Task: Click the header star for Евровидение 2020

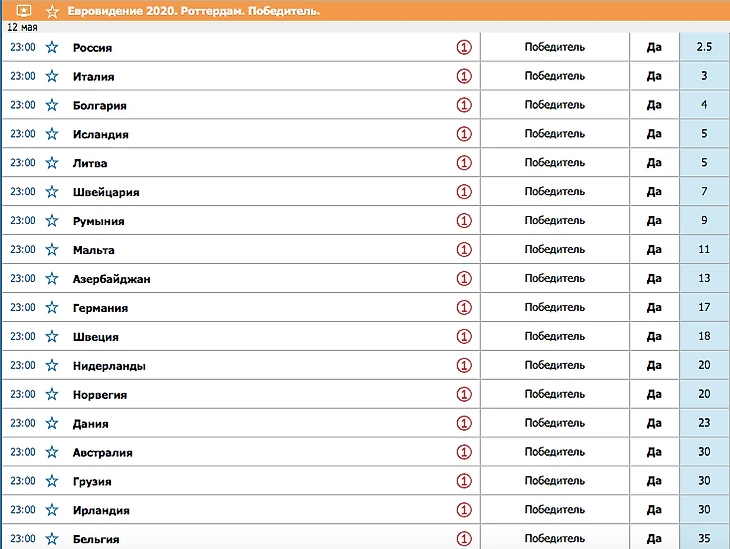Action: pyautogui.click(x=52, y=11)
